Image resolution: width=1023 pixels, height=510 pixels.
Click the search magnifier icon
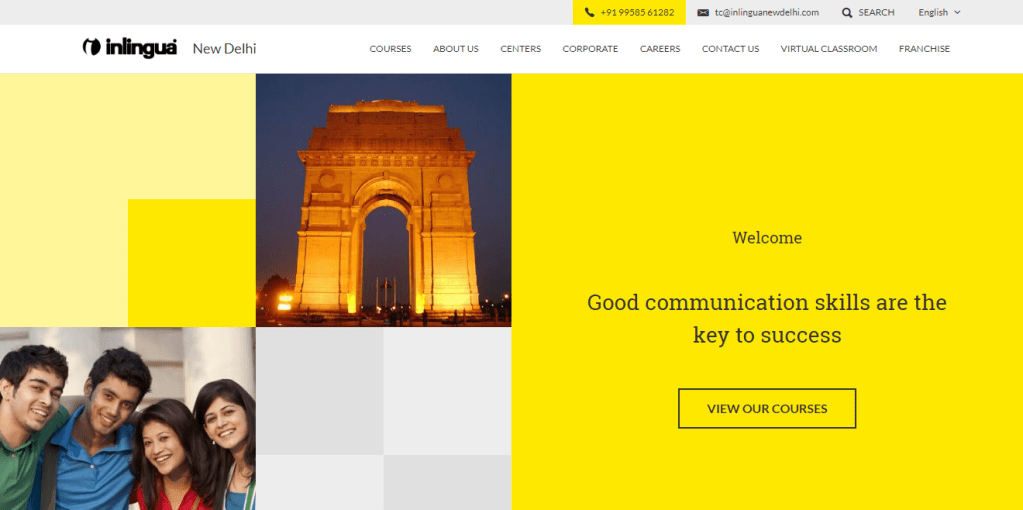(x=847, y=13)
